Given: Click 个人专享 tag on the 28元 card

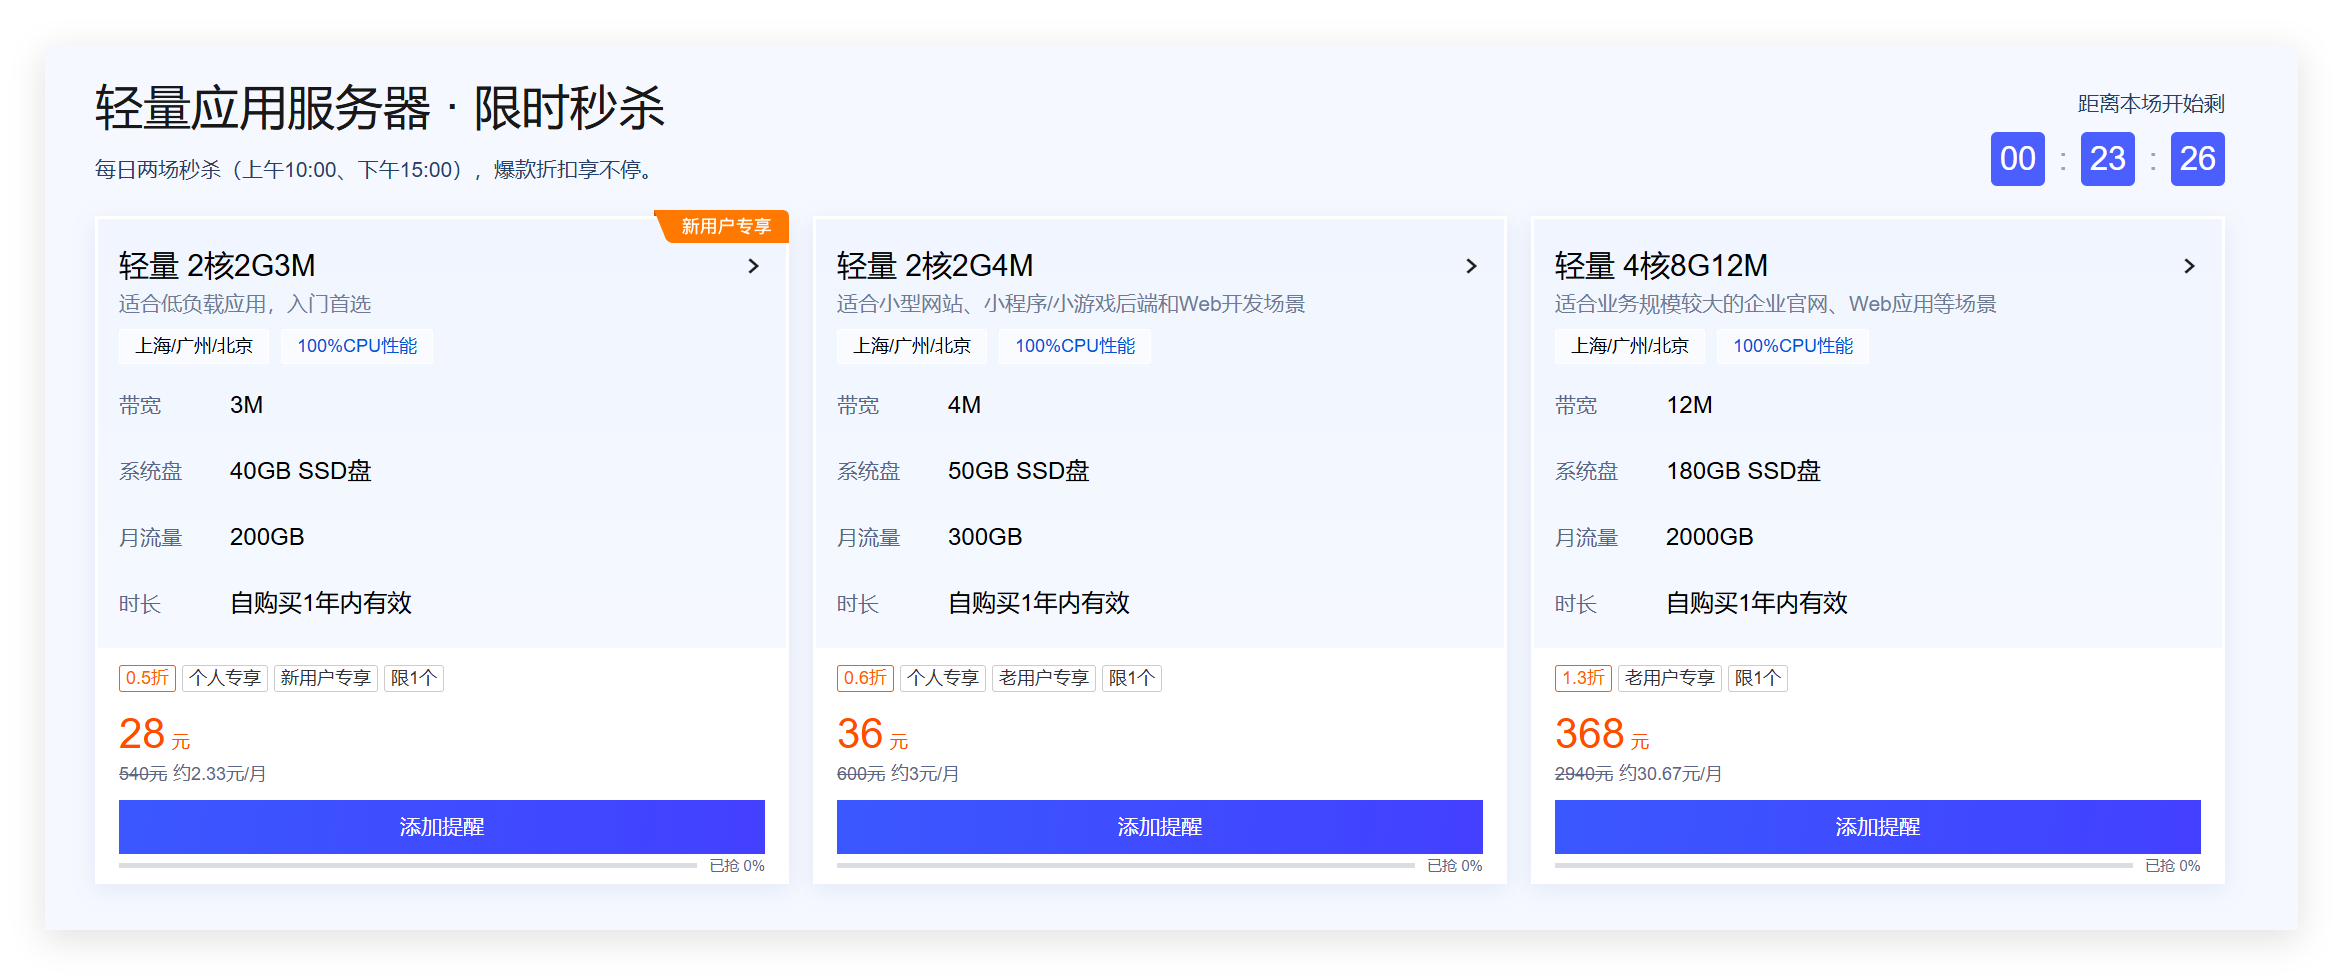Looking at the screenshot, I should point(225,678).
